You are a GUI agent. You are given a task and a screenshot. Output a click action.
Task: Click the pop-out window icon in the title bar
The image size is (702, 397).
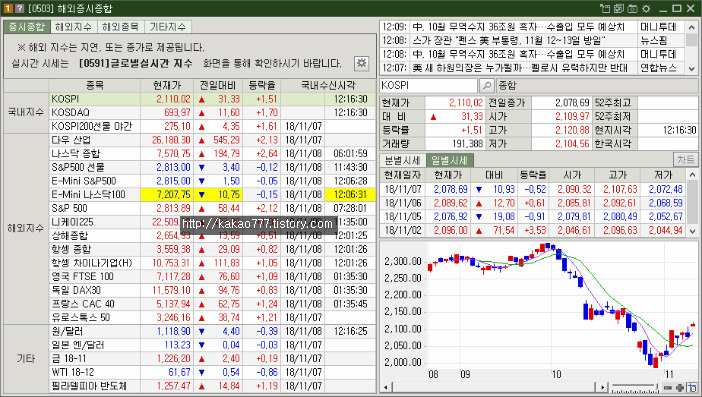click(605, 9)
